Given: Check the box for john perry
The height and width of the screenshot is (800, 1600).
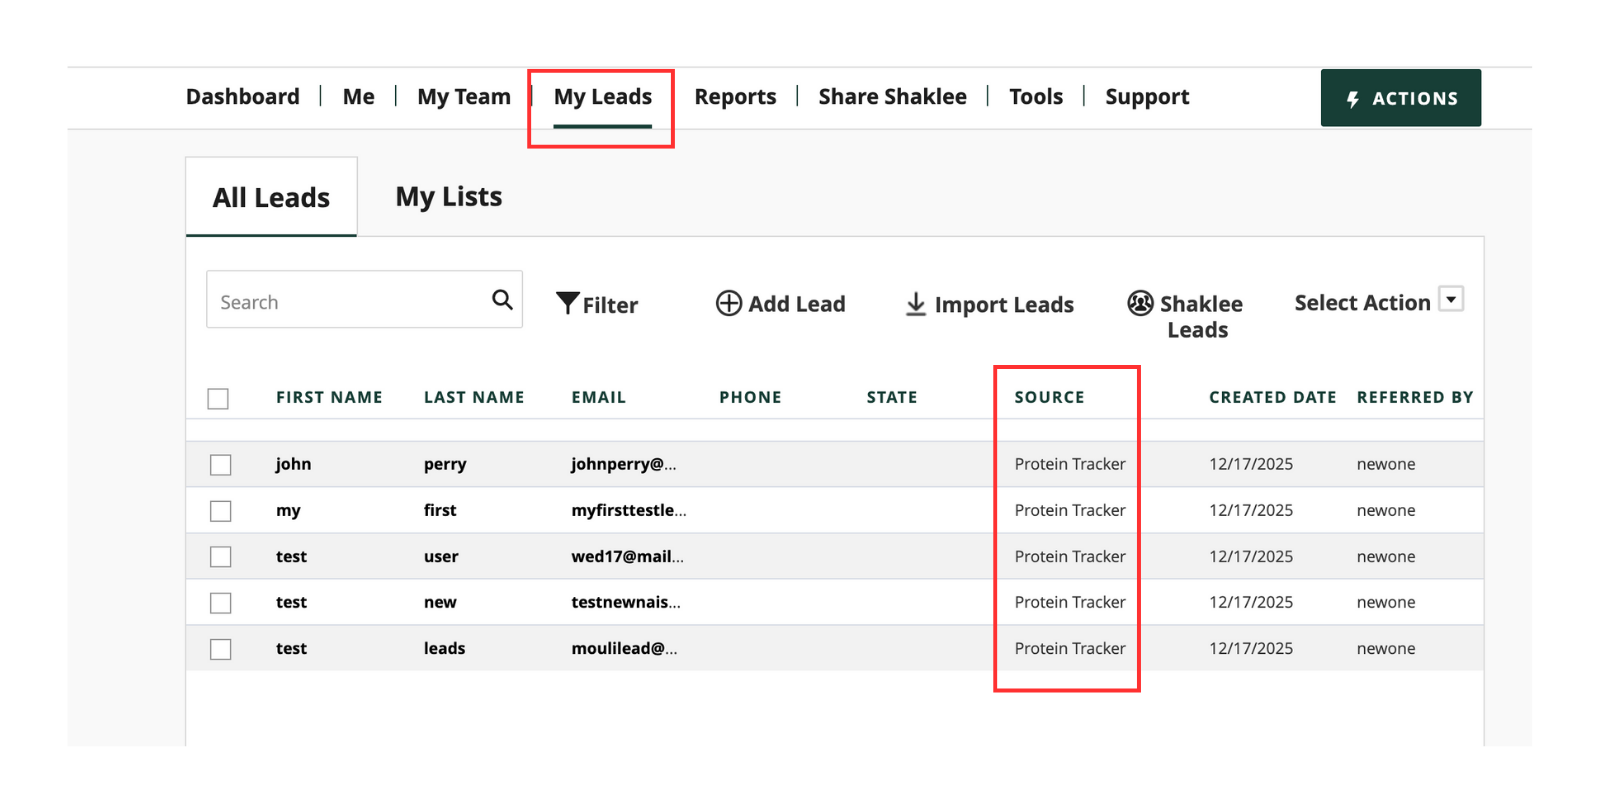Looking at the screenshot, I should [x=221, y=465].
